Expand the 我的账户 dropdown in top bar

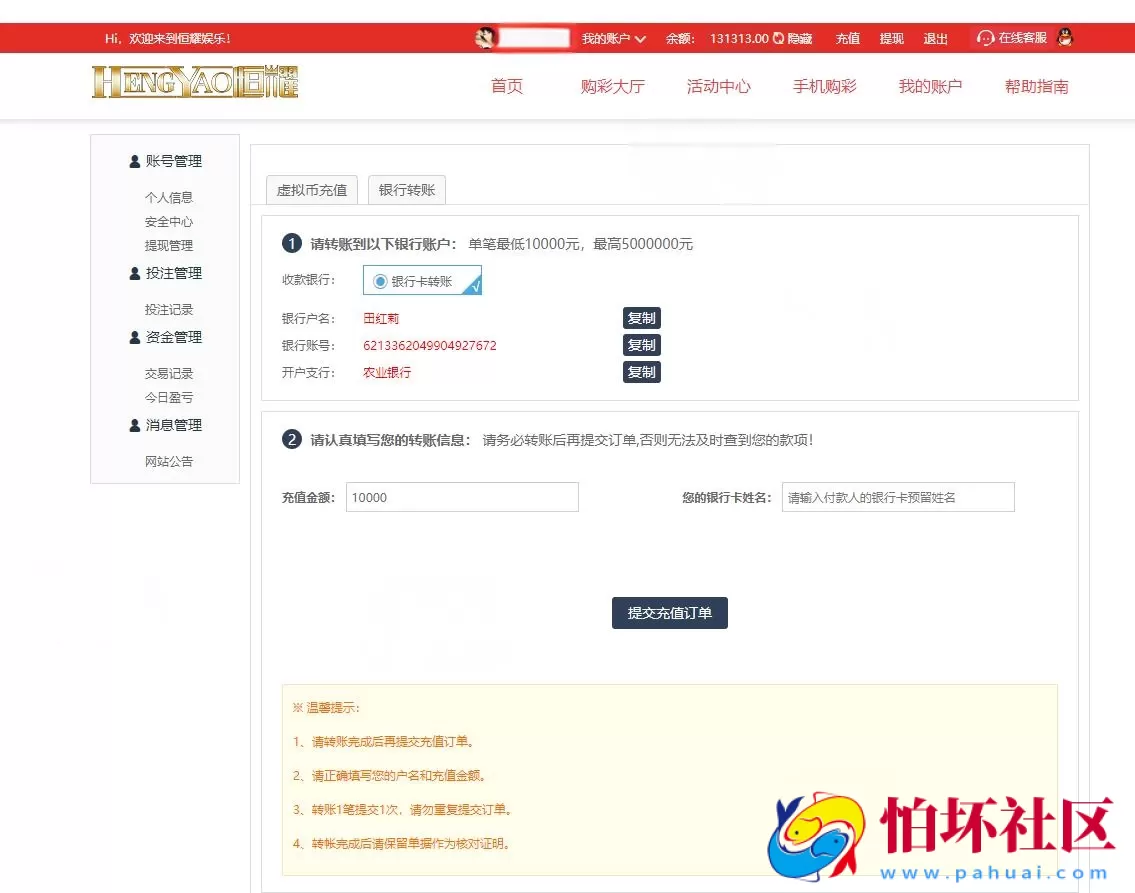tap(613, 38)
